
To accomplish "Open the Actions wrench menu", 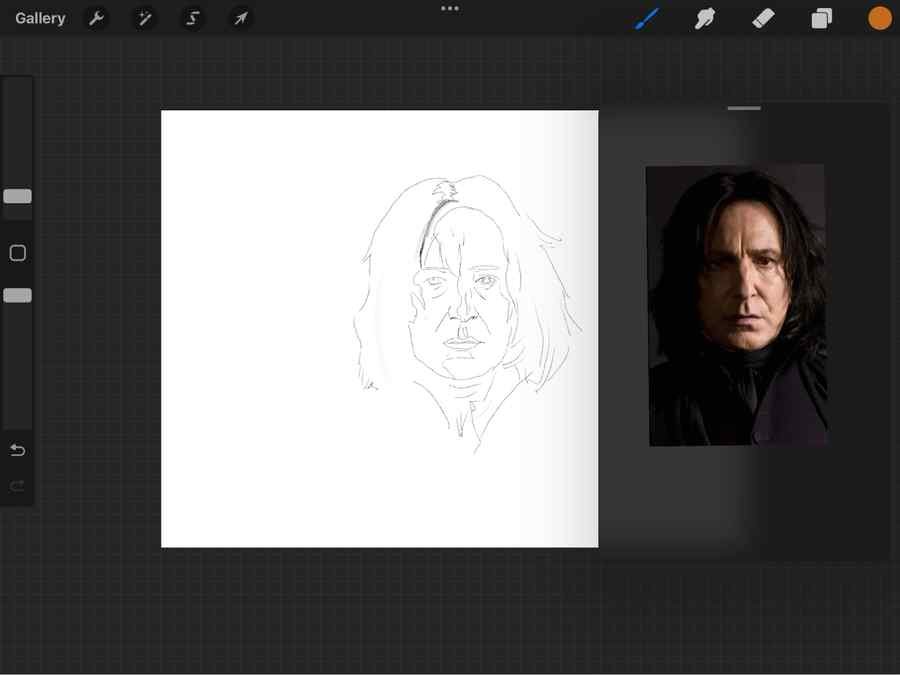I will pyautogui.click(x=96, y=18).
